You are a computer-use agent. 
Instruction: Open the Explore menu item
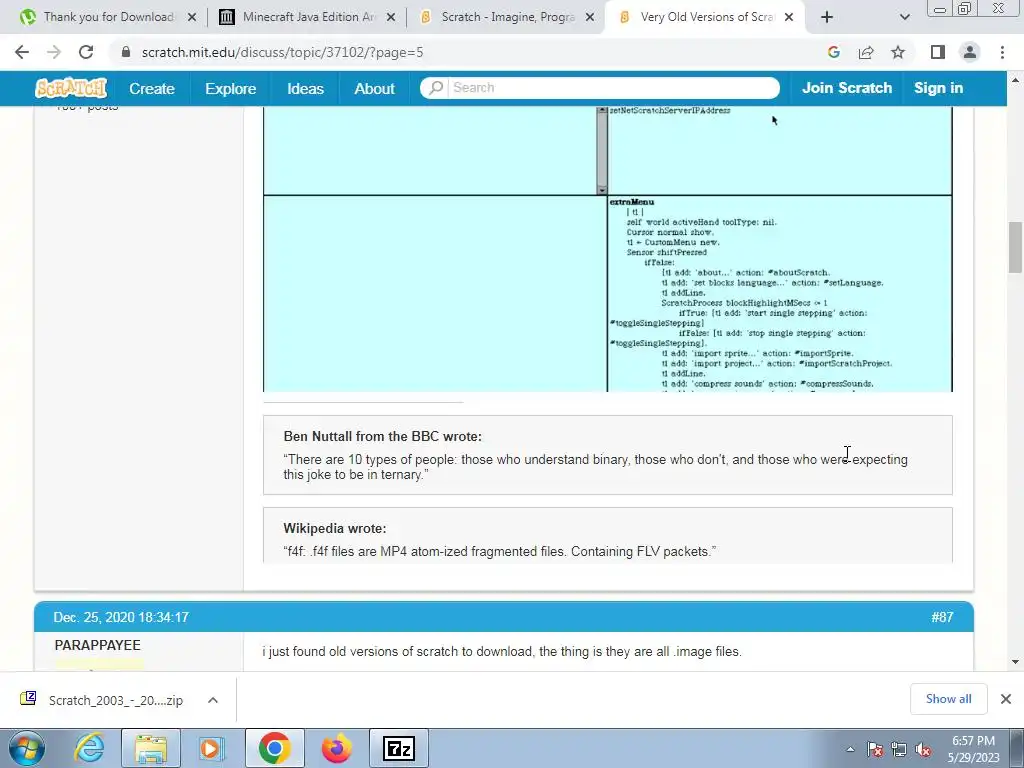click(x=231, y=88)
